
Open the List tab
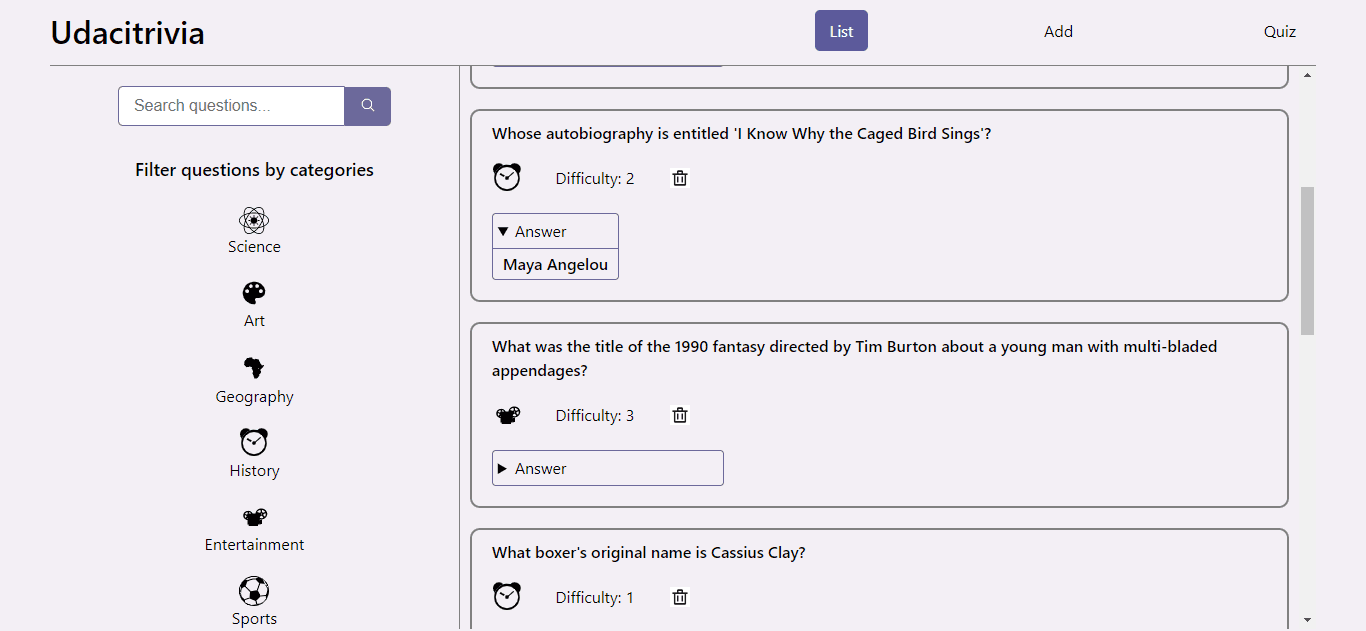(x=841, y=31)
